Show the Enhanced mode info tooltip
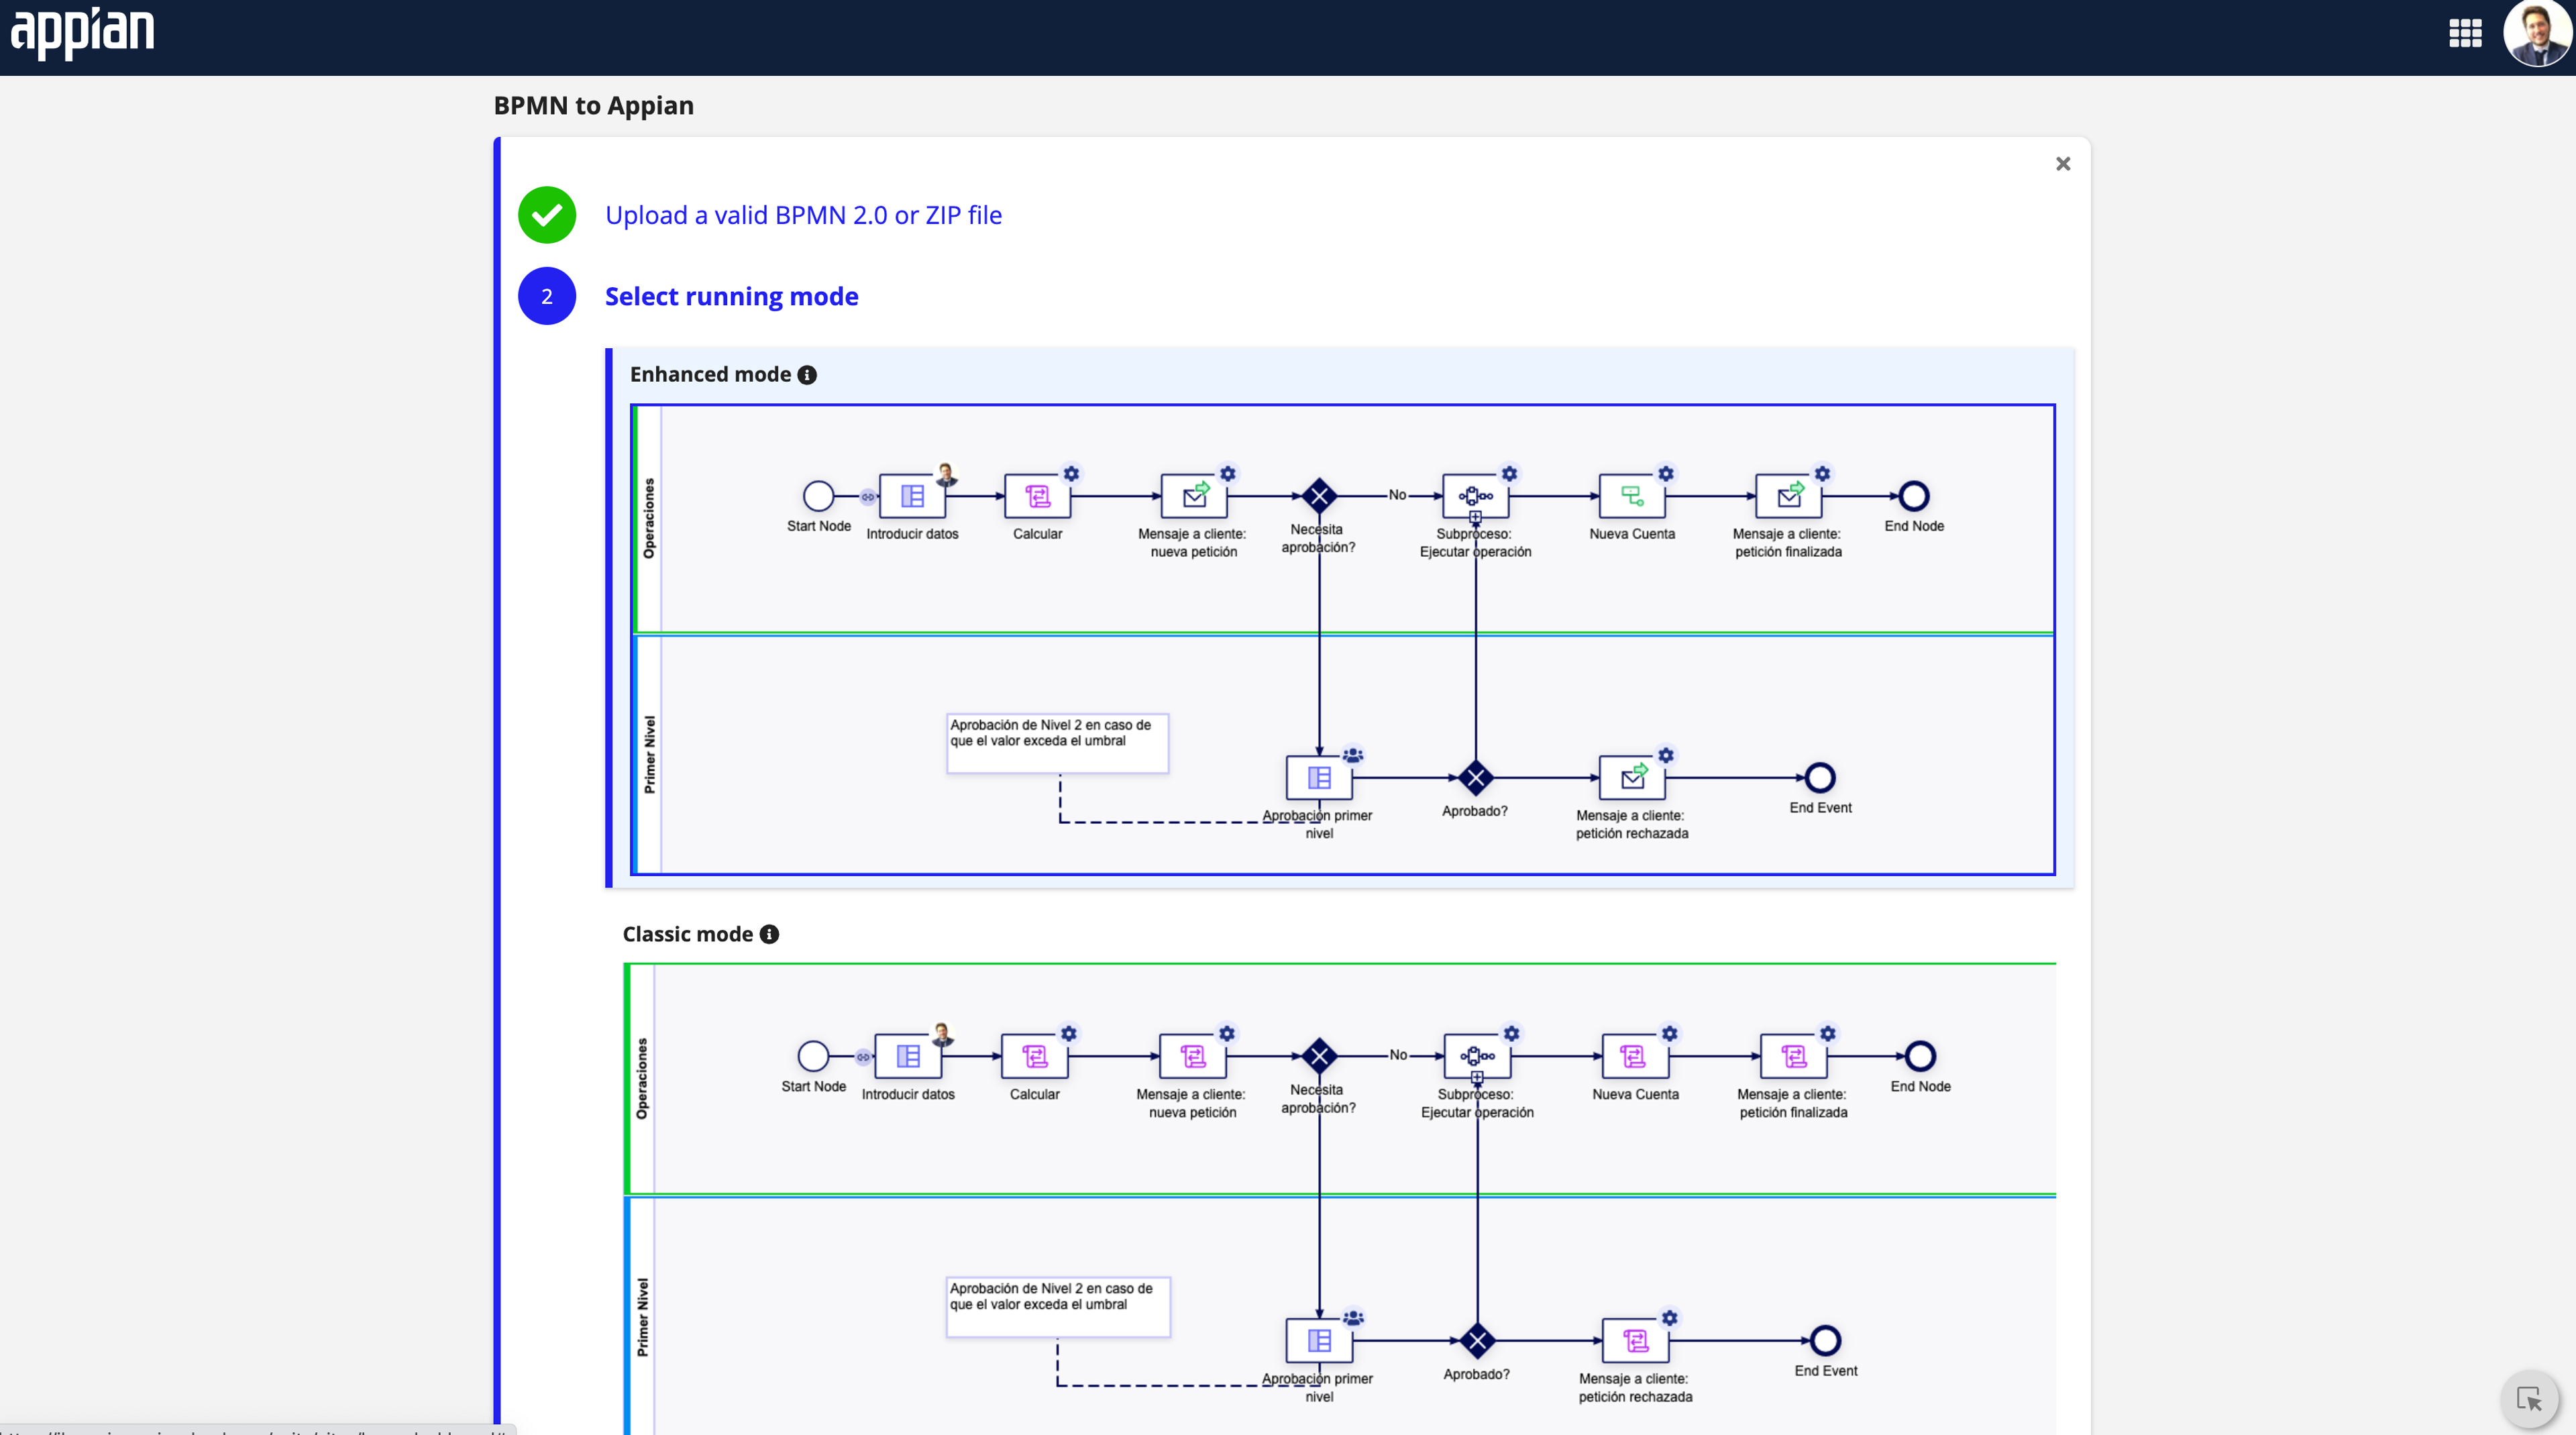2576x1435 pixels. click(x=807, y=375)
